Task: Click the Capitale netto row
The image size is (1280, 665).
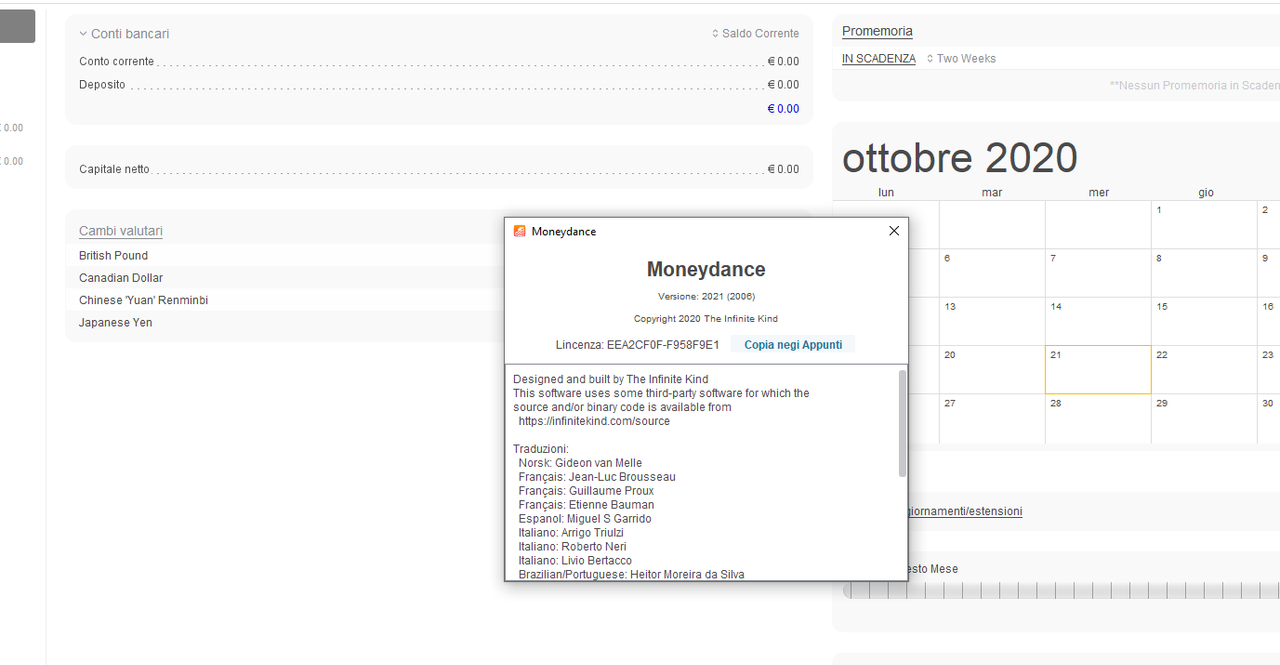Action: (439, 169)
